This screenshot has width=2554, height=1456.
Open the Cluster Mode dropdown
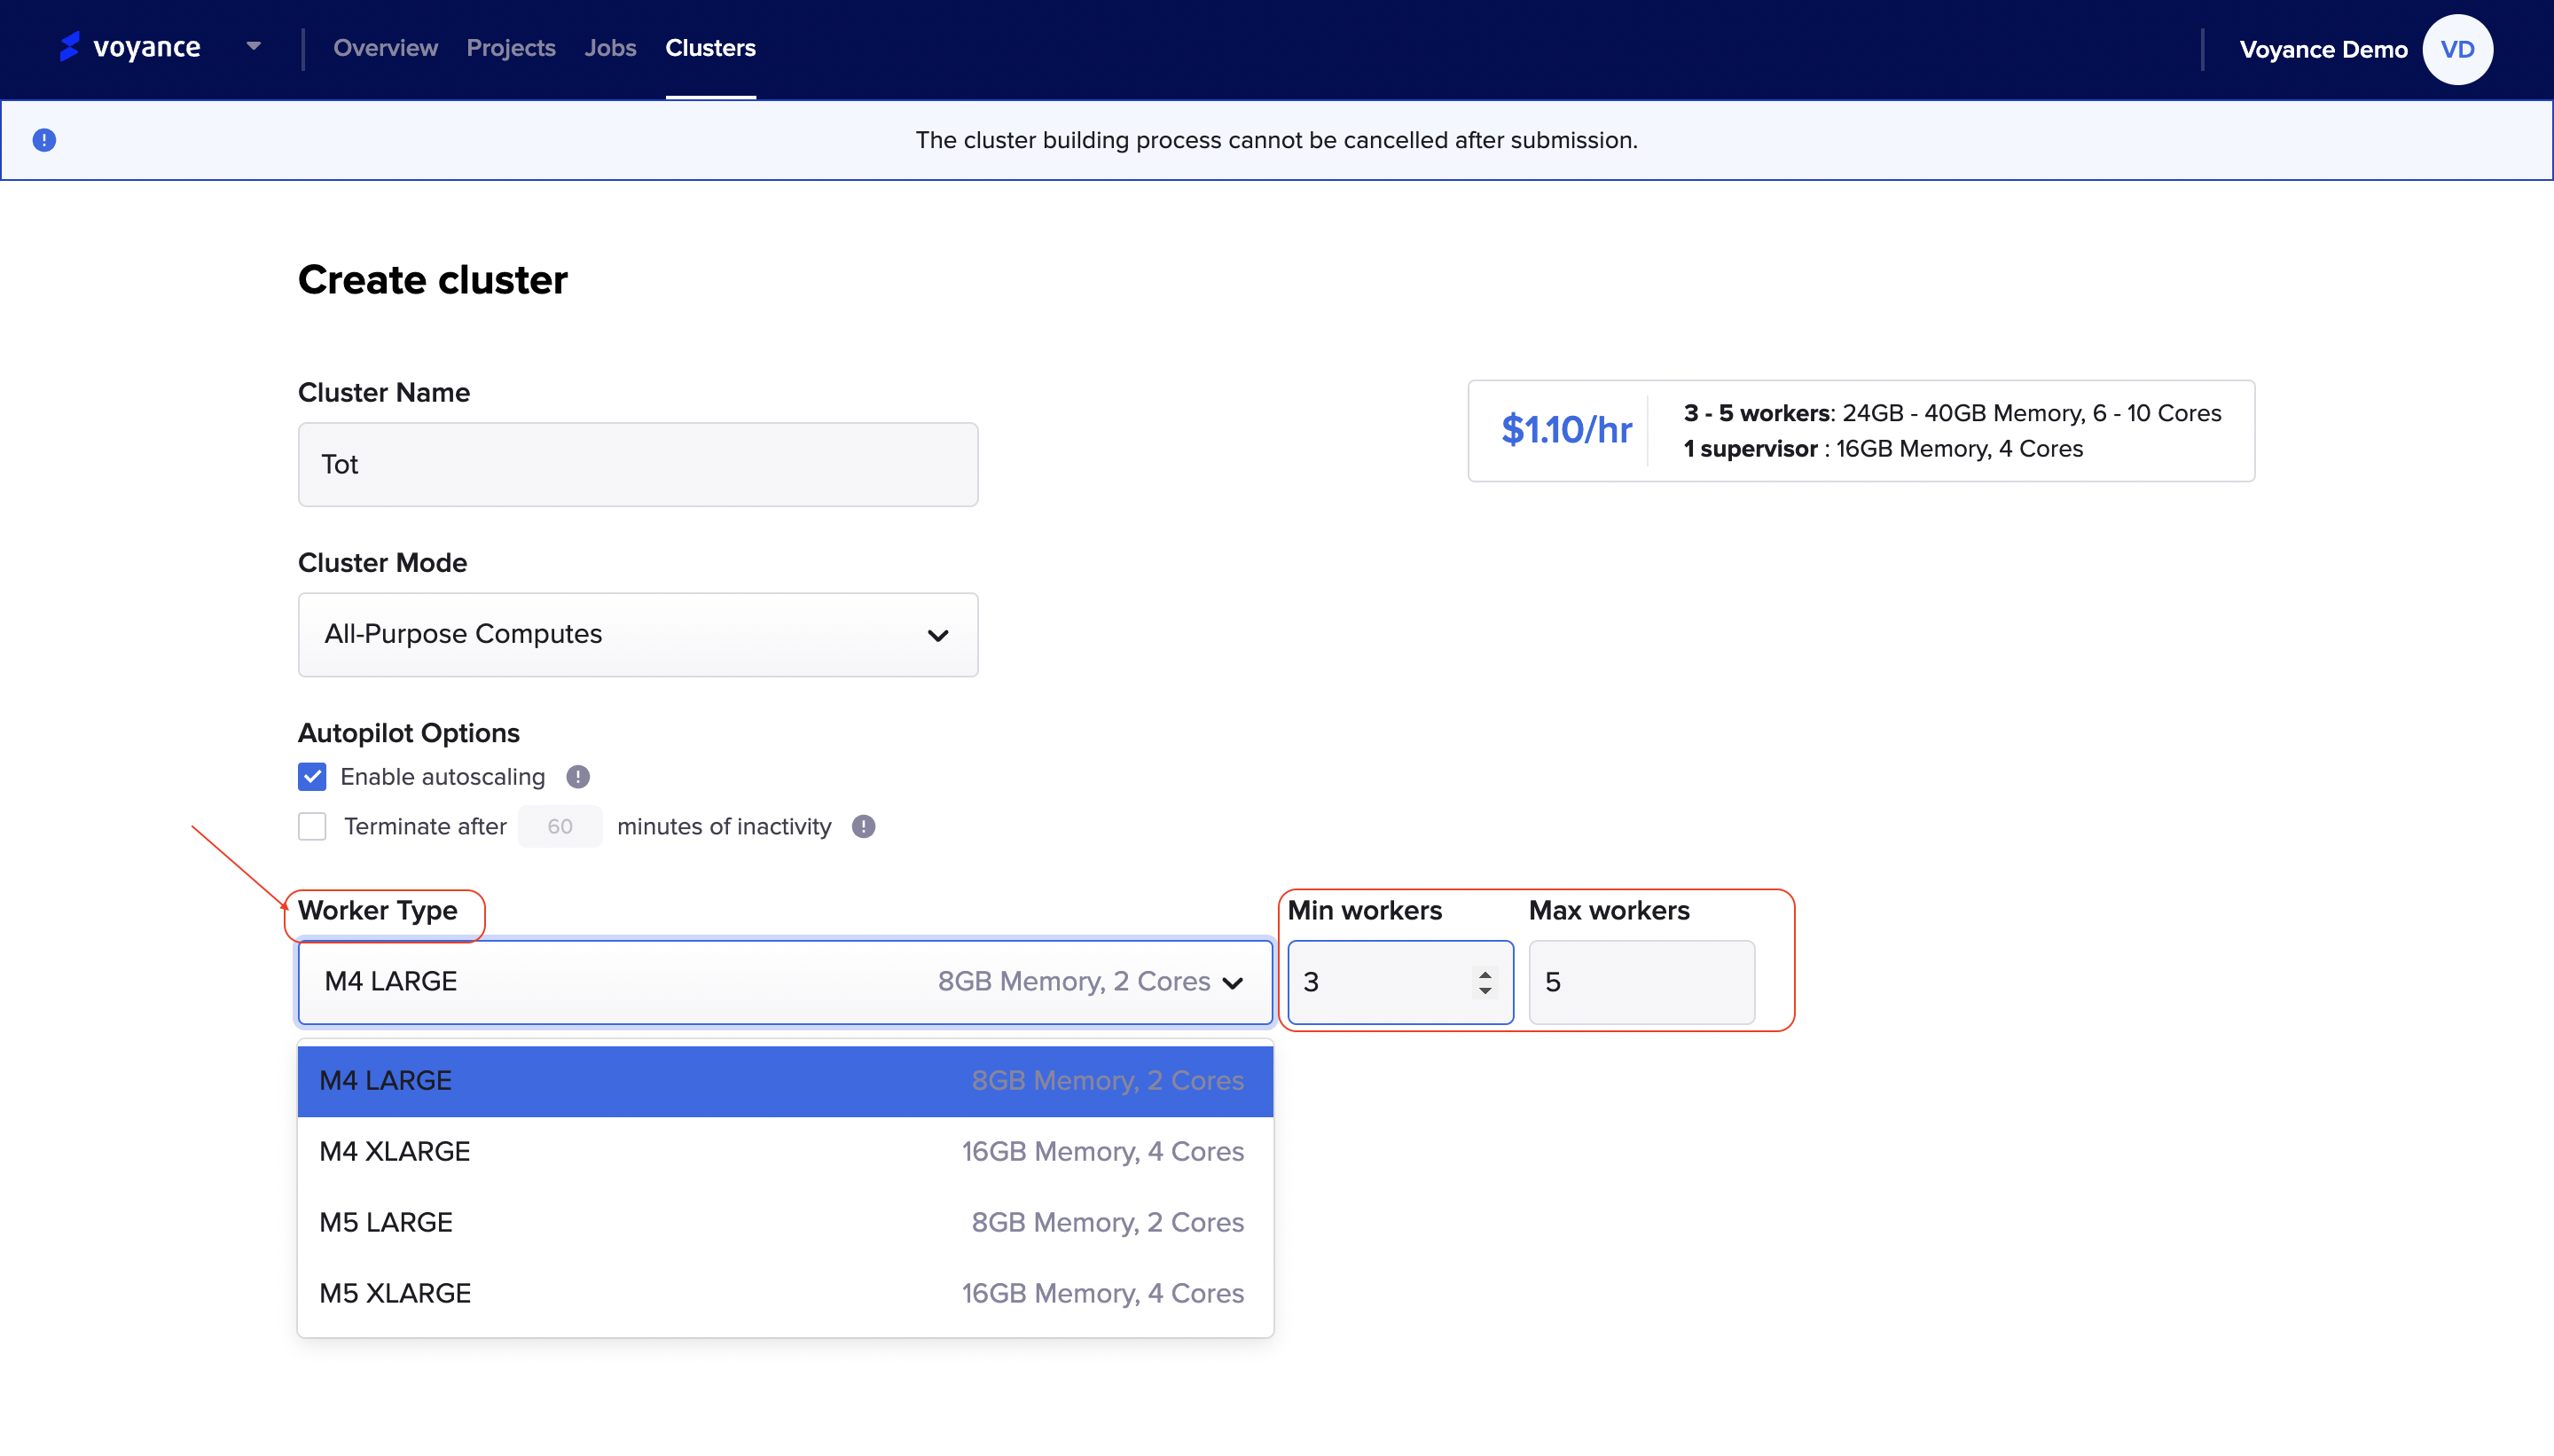[638, 634]
